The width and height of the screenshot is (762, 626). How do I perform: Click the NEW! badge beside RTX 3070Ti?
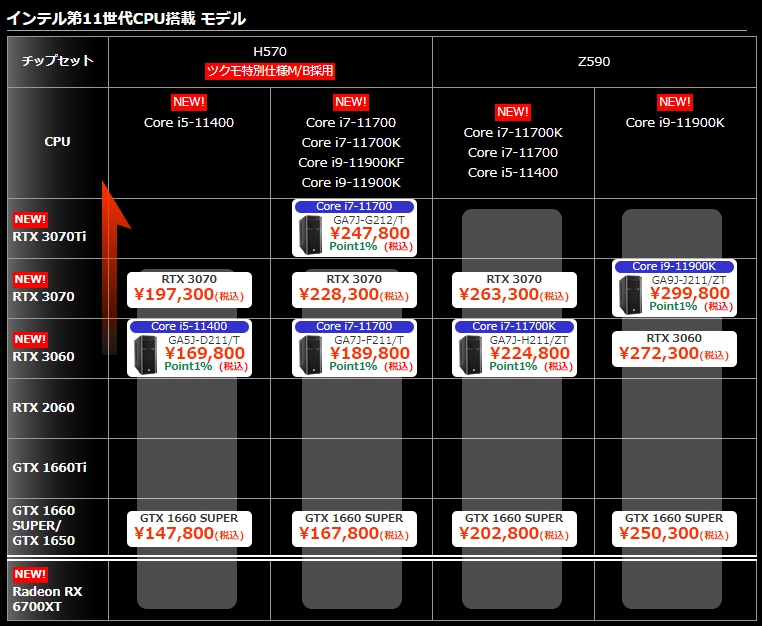click(x=30, y=219)
